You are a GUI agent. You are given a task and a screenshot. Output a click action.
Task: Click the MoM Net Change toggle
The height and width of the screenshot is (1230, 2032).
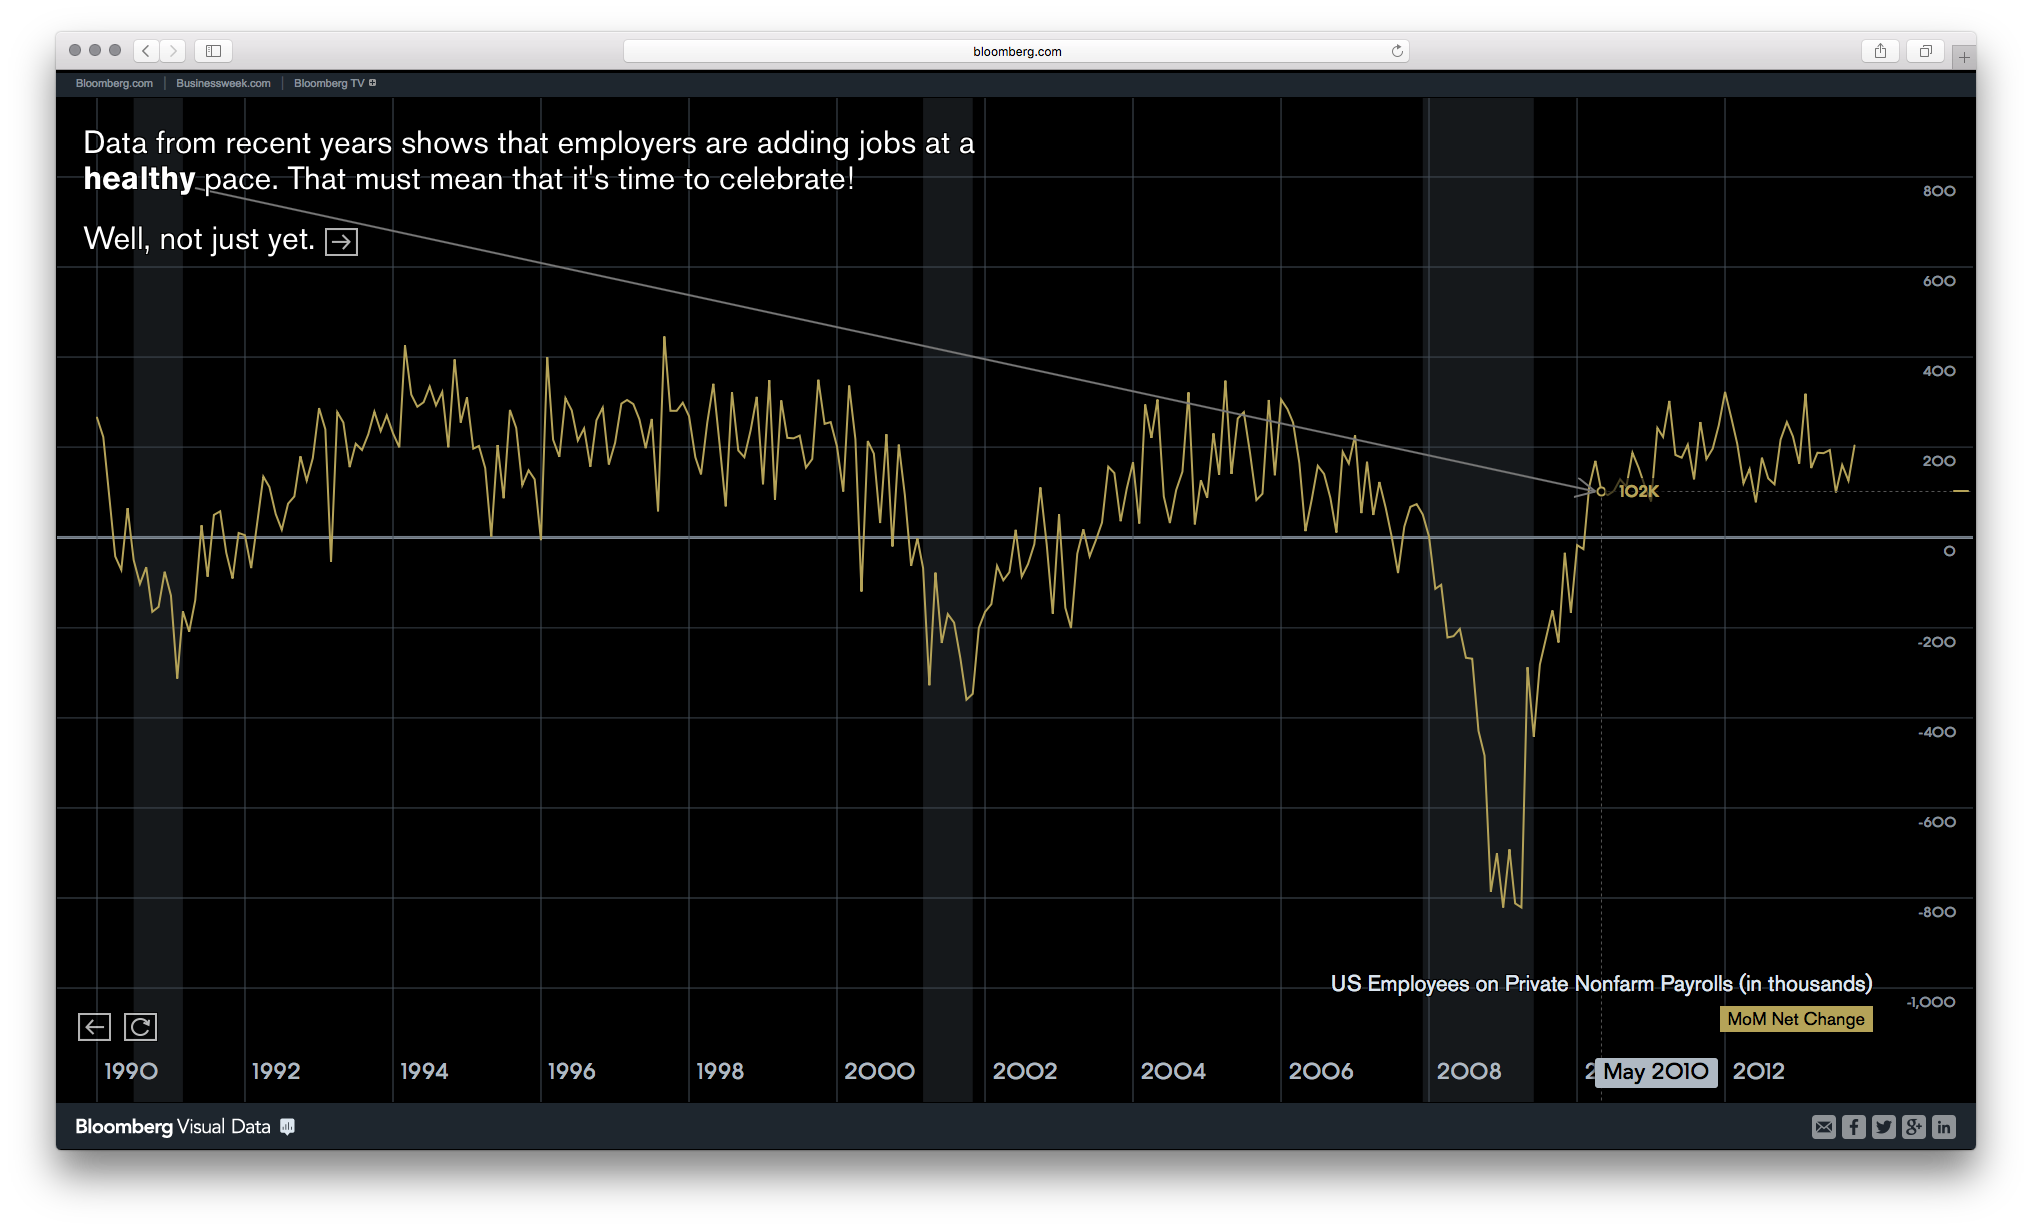(x=1795, y=1019)
